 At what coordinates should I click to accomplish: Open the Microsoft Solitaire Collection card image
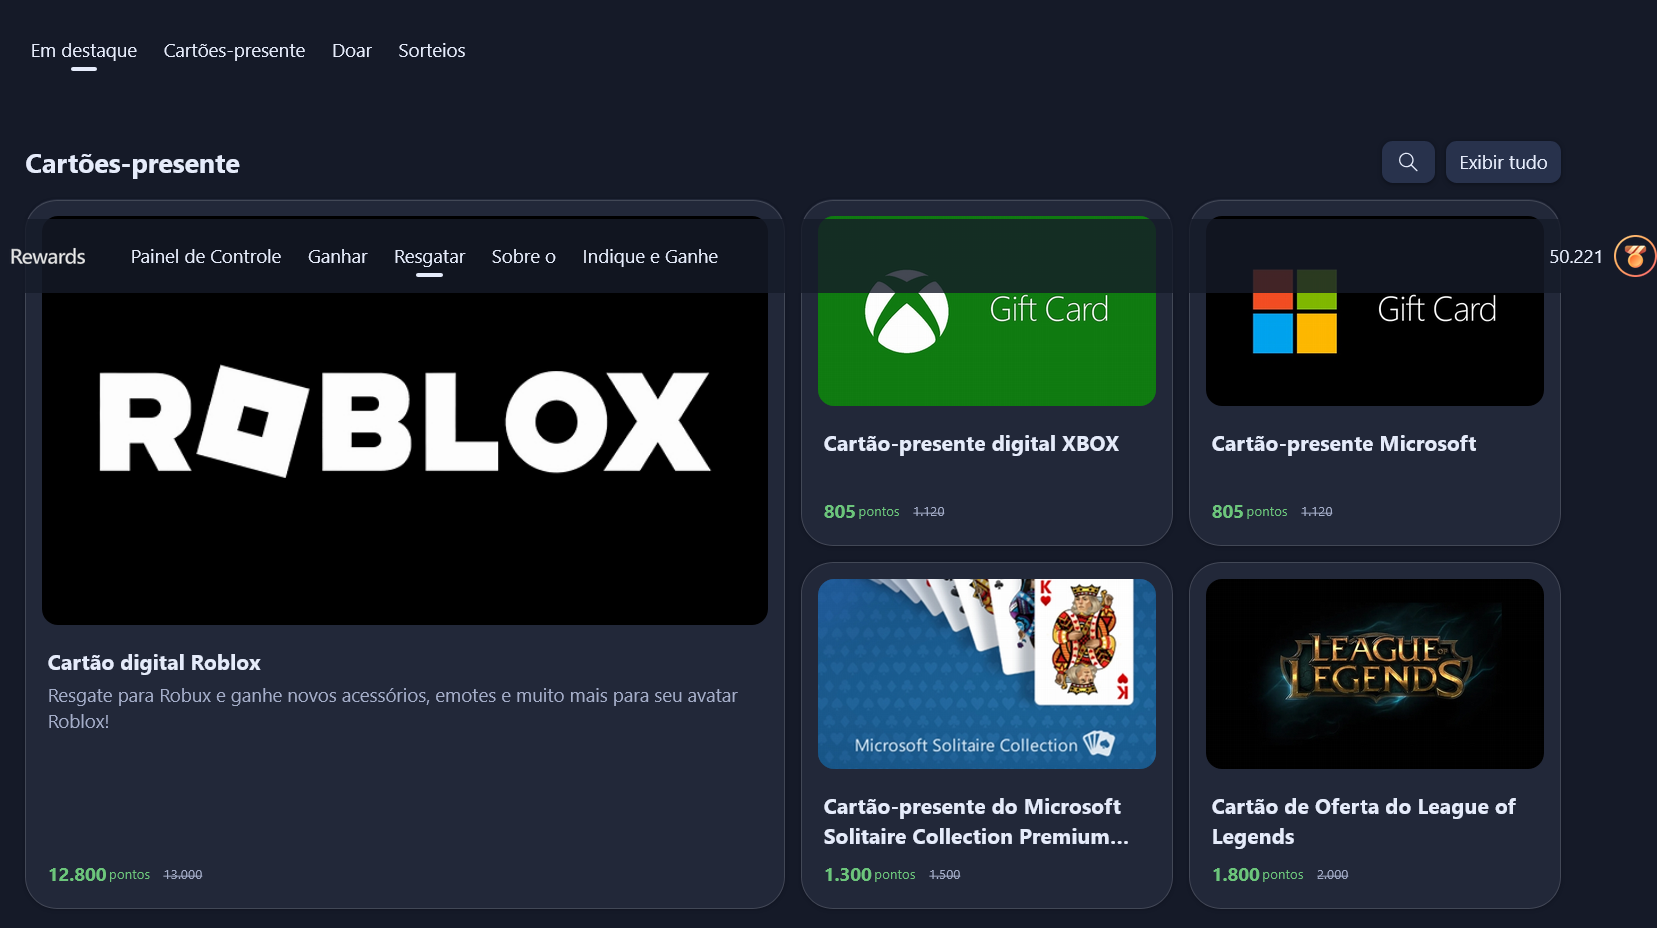tap(987, 674)
